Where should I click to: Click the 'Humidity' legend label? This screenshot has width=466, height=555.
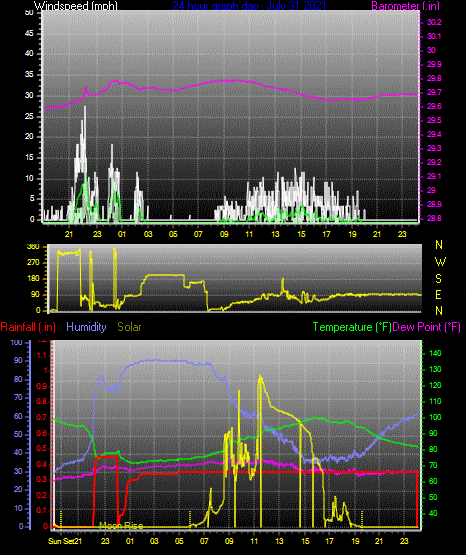86,327
